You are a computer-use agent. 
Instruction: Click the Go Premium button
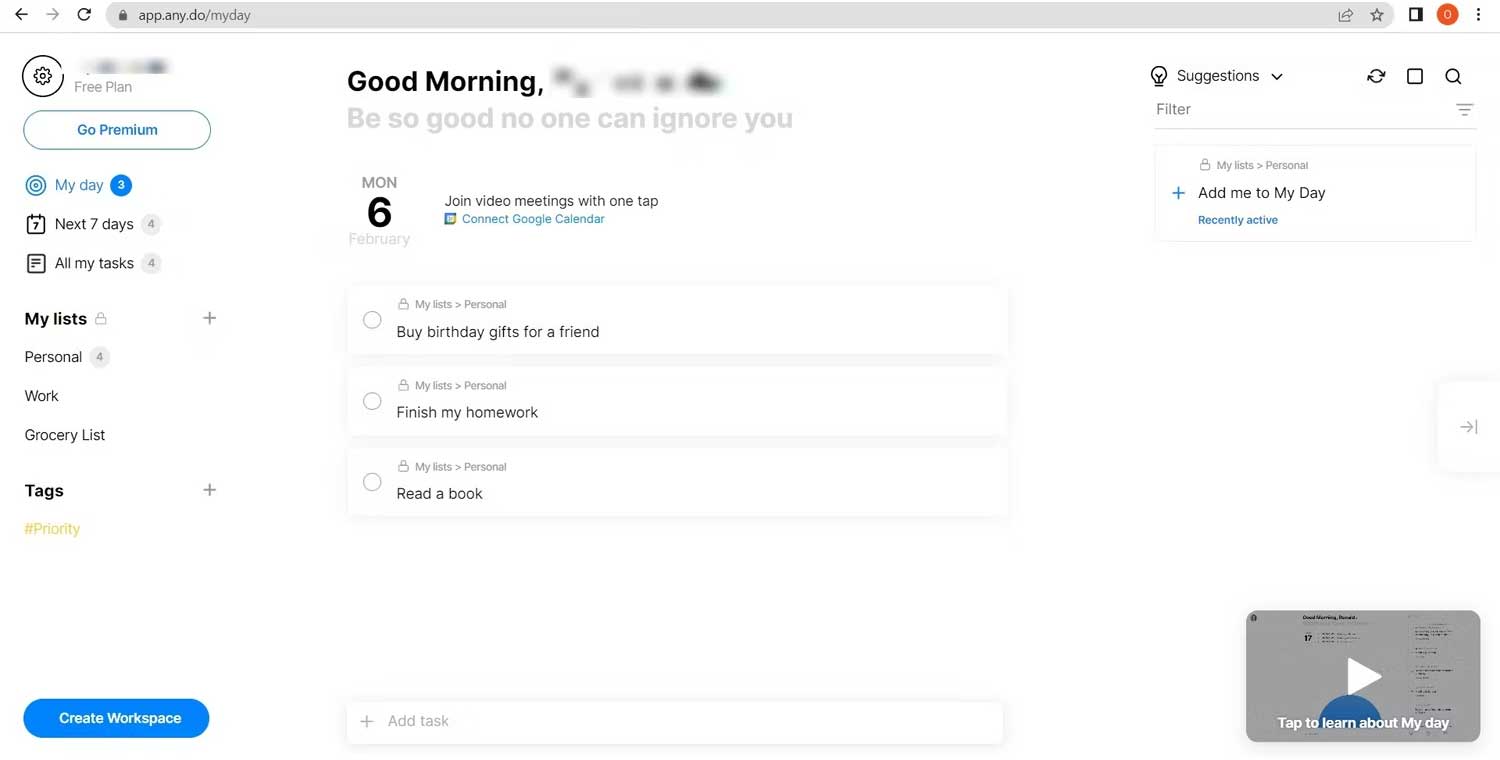tap(117, 130)
